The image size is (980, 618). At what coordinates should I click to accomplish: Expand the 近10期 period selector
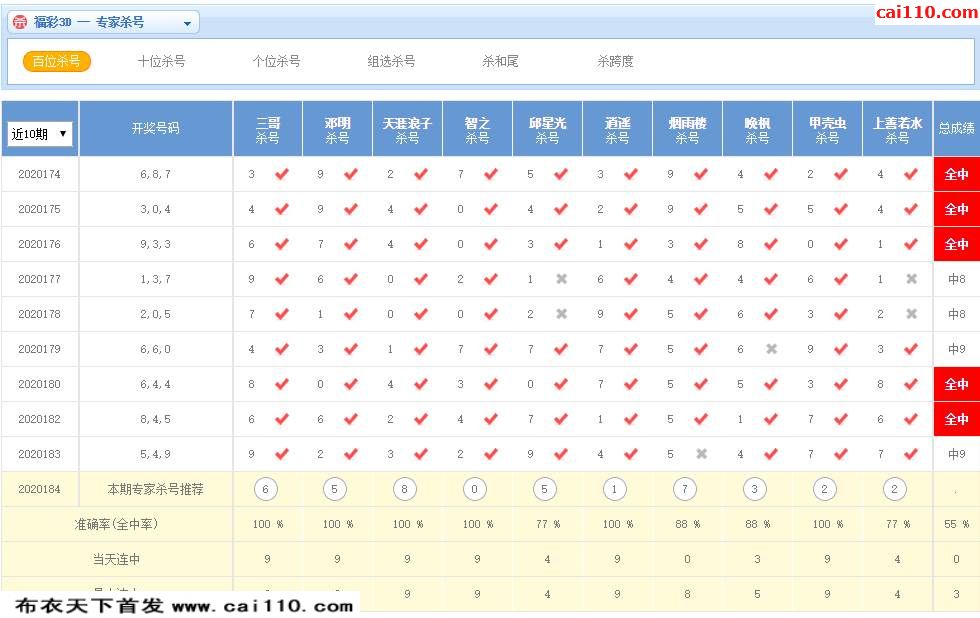pyautogui.click(x=39, y=134)
